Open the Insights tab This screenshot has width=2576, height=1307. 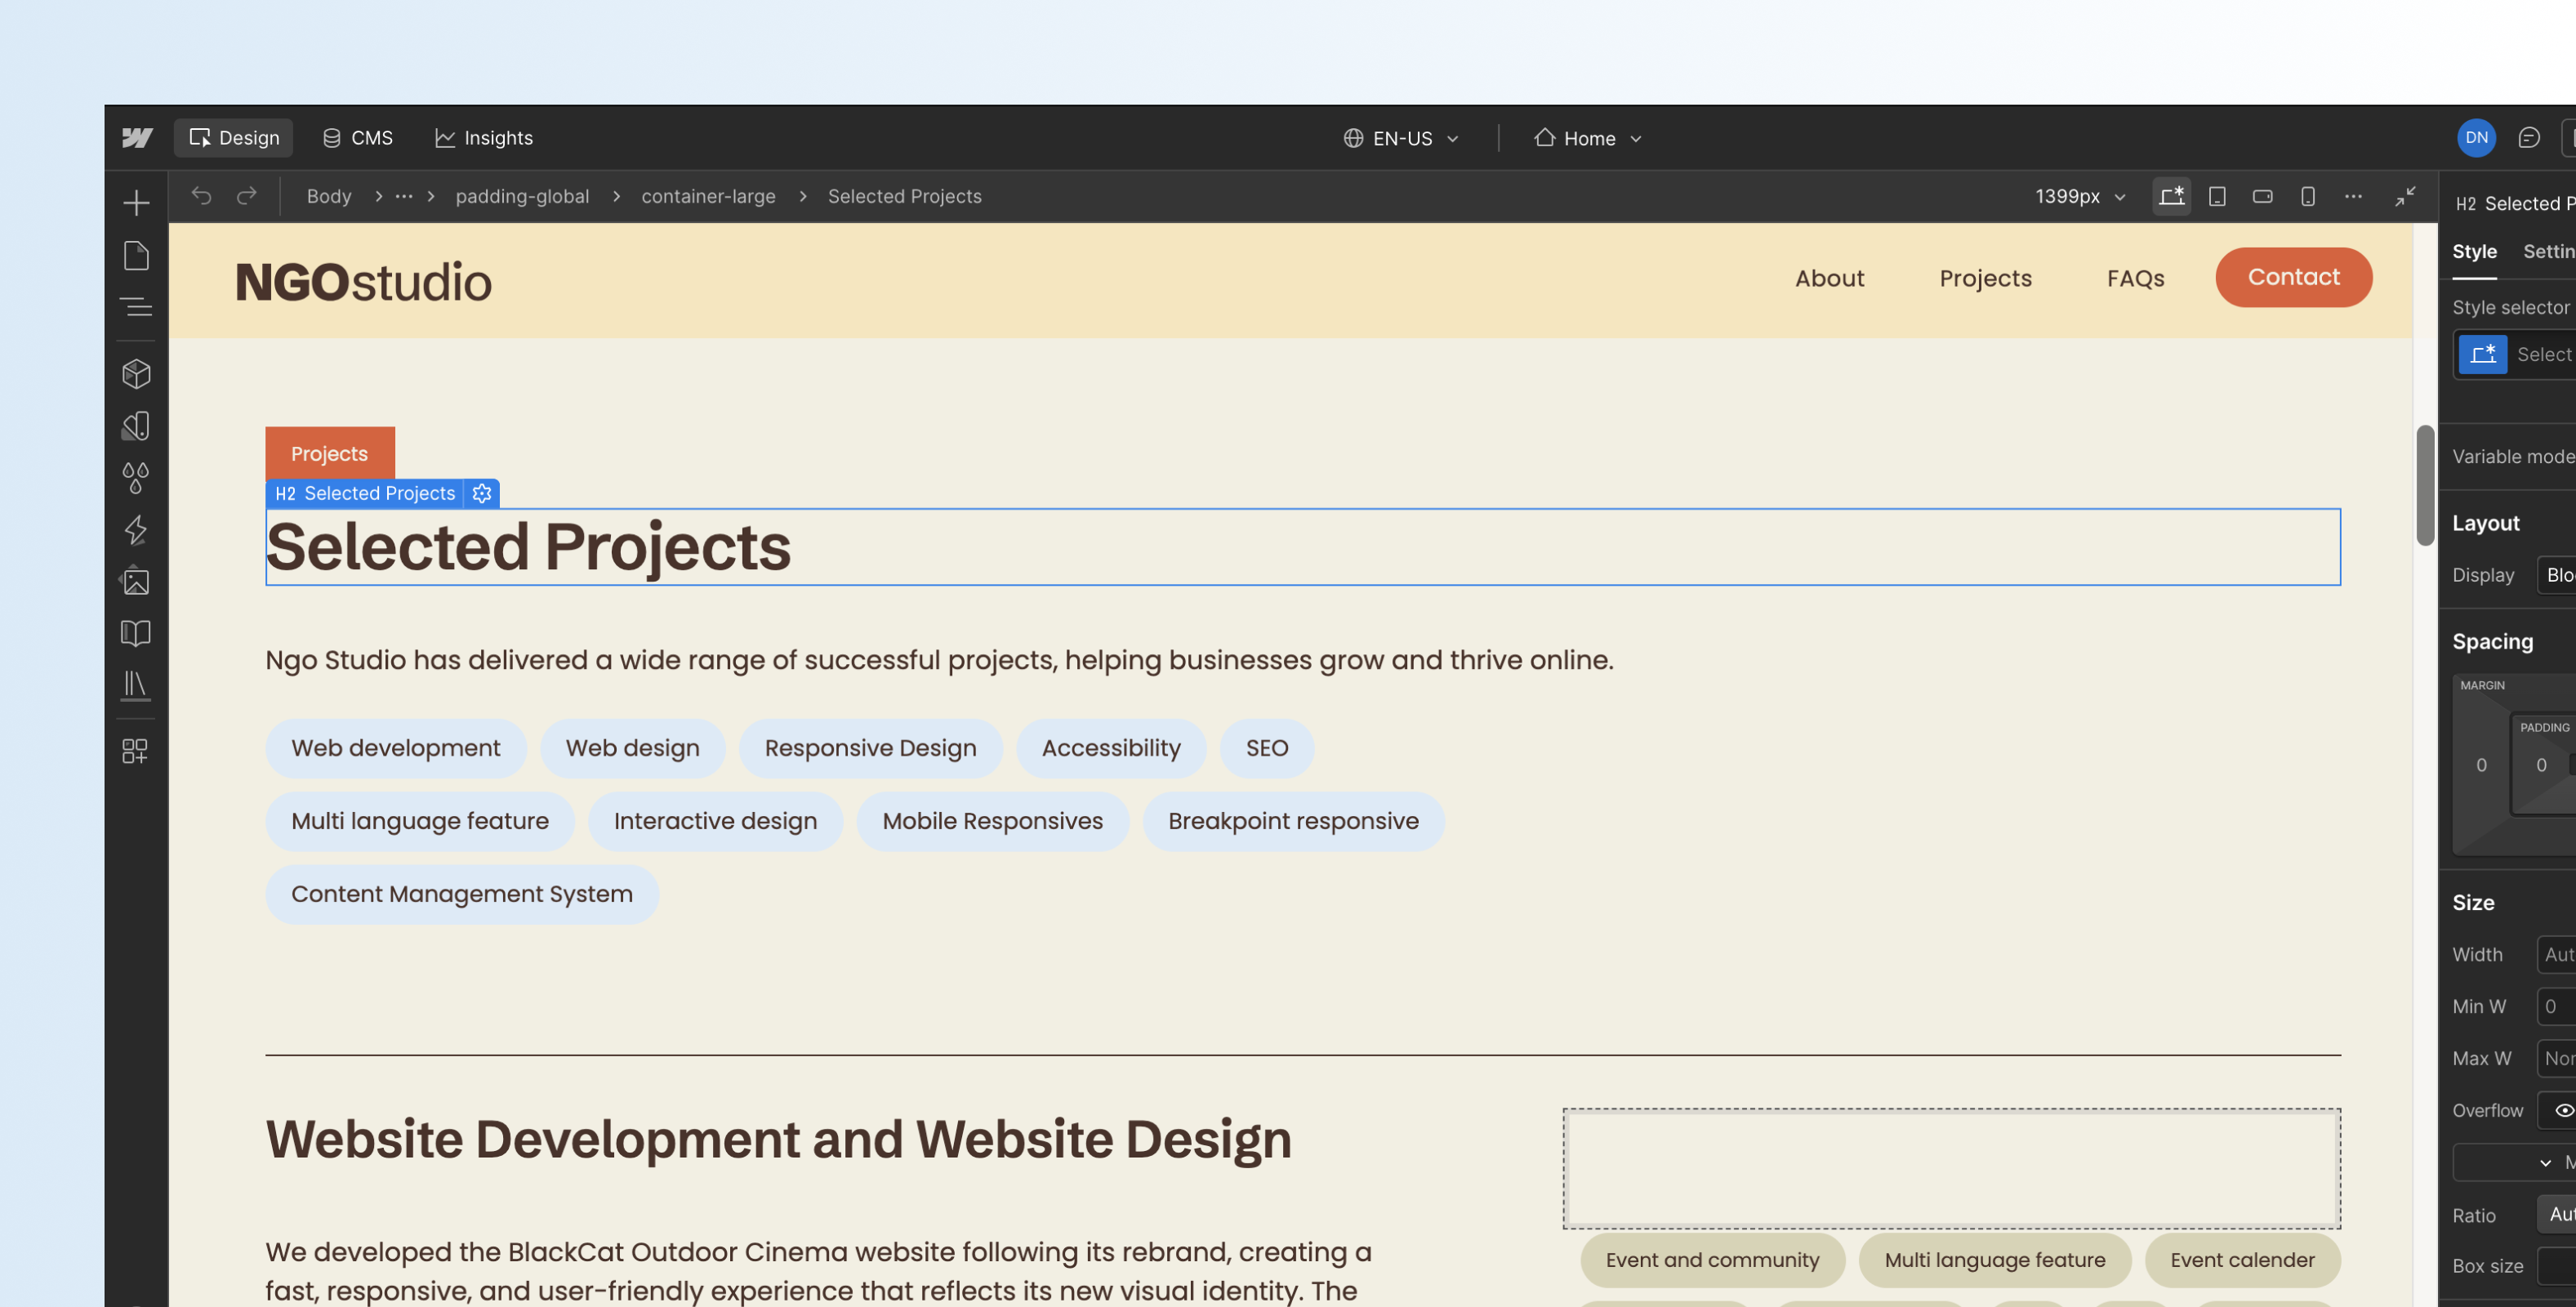484,138
